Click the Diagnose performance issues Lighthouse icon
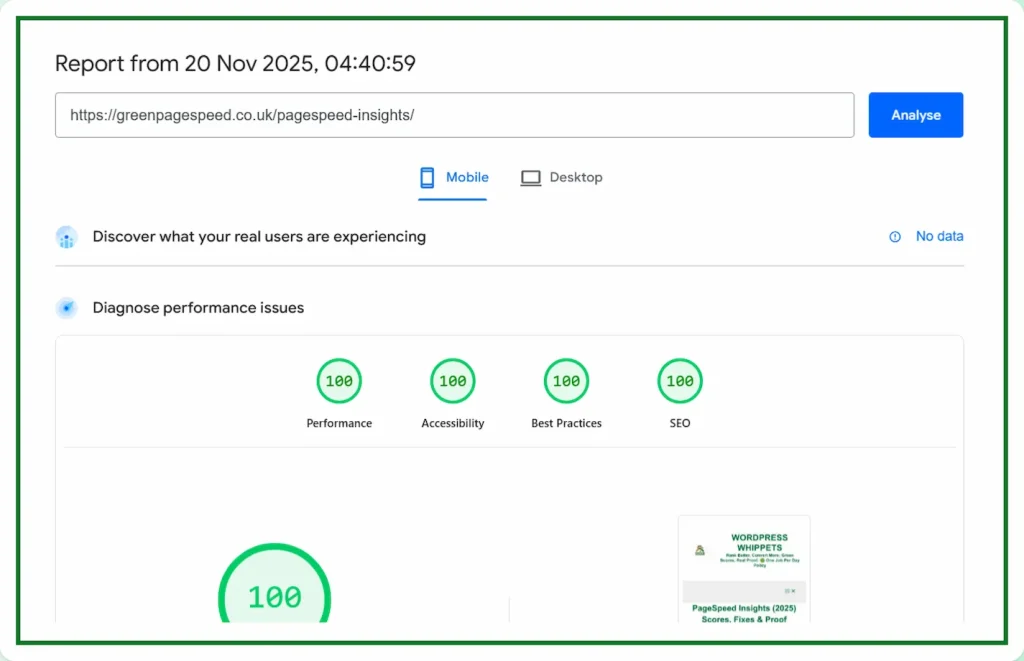The width and height of the screenshot is (1024, 661). (66, 308)
